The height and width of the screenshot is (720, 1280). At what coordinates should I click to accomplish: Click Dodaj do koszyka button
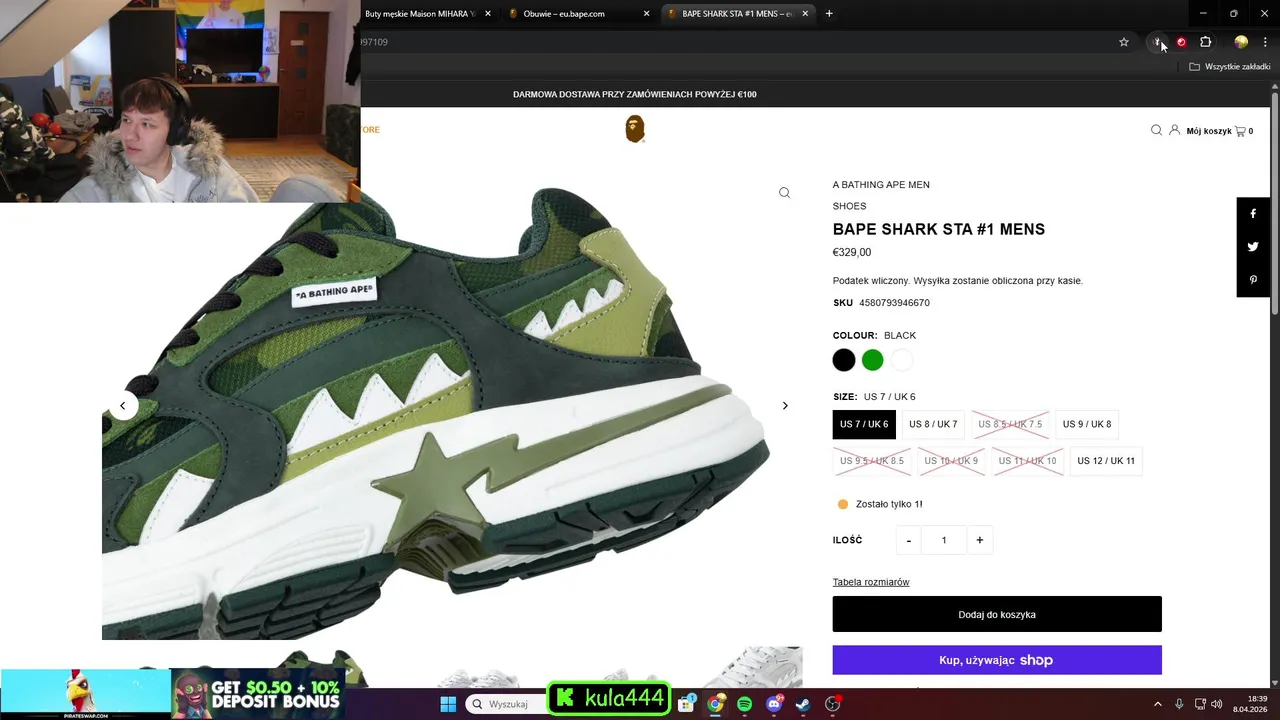[997, 614]
